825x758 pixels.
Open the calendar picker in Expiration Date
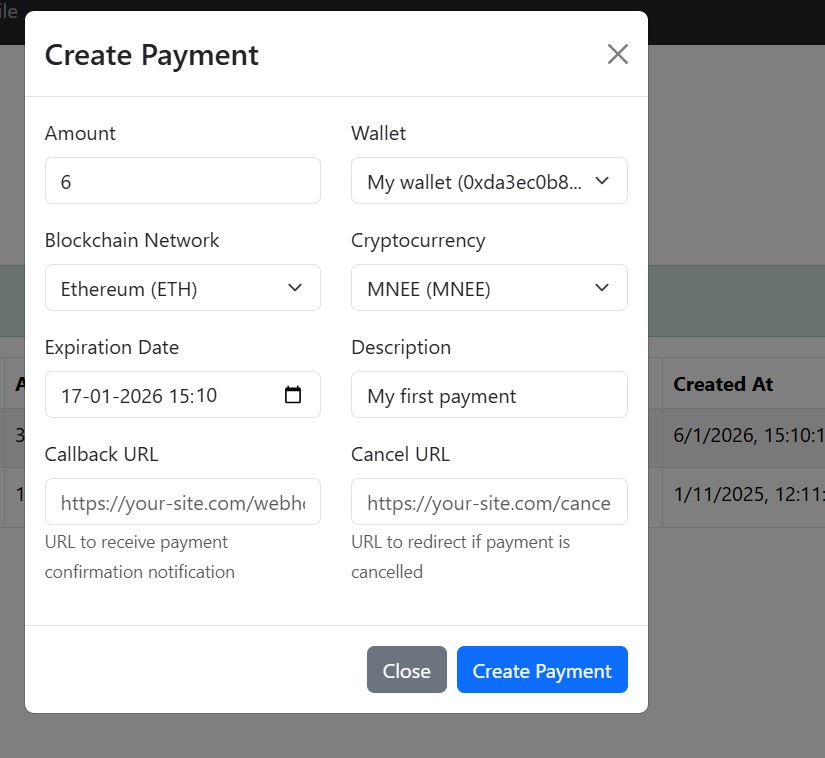[293, 395]
